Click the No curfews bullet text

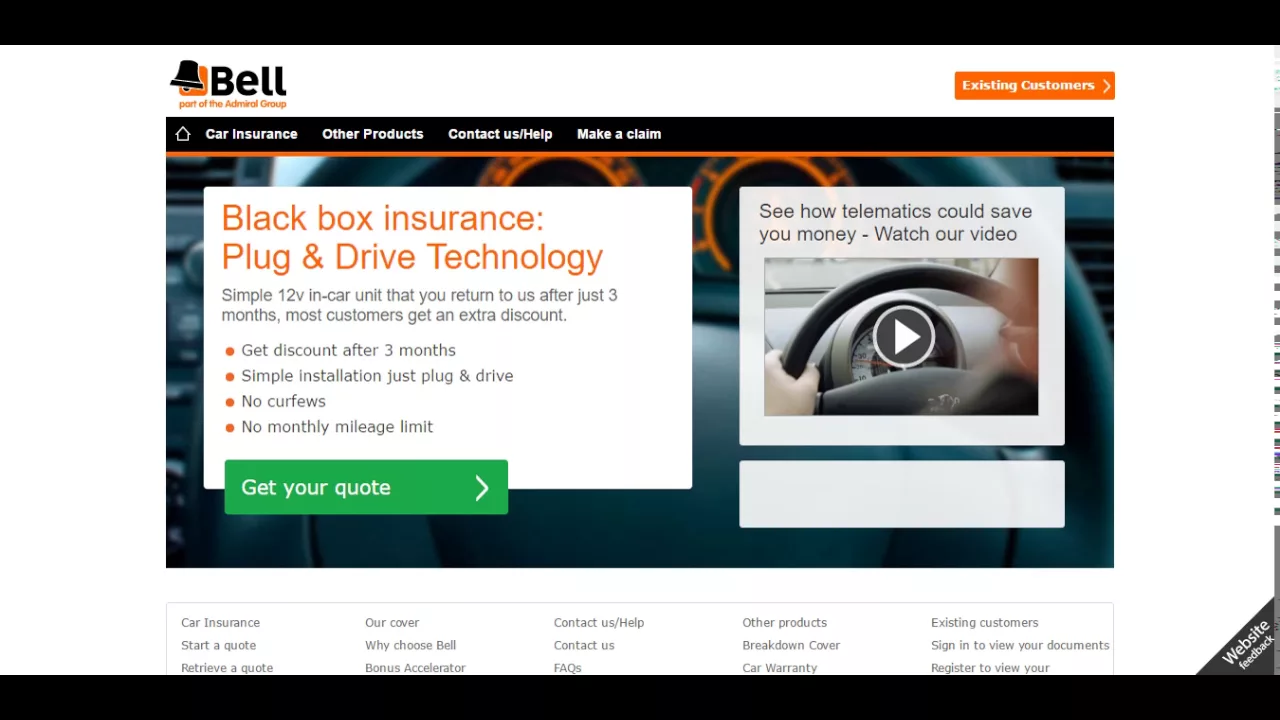pos(283,401)
